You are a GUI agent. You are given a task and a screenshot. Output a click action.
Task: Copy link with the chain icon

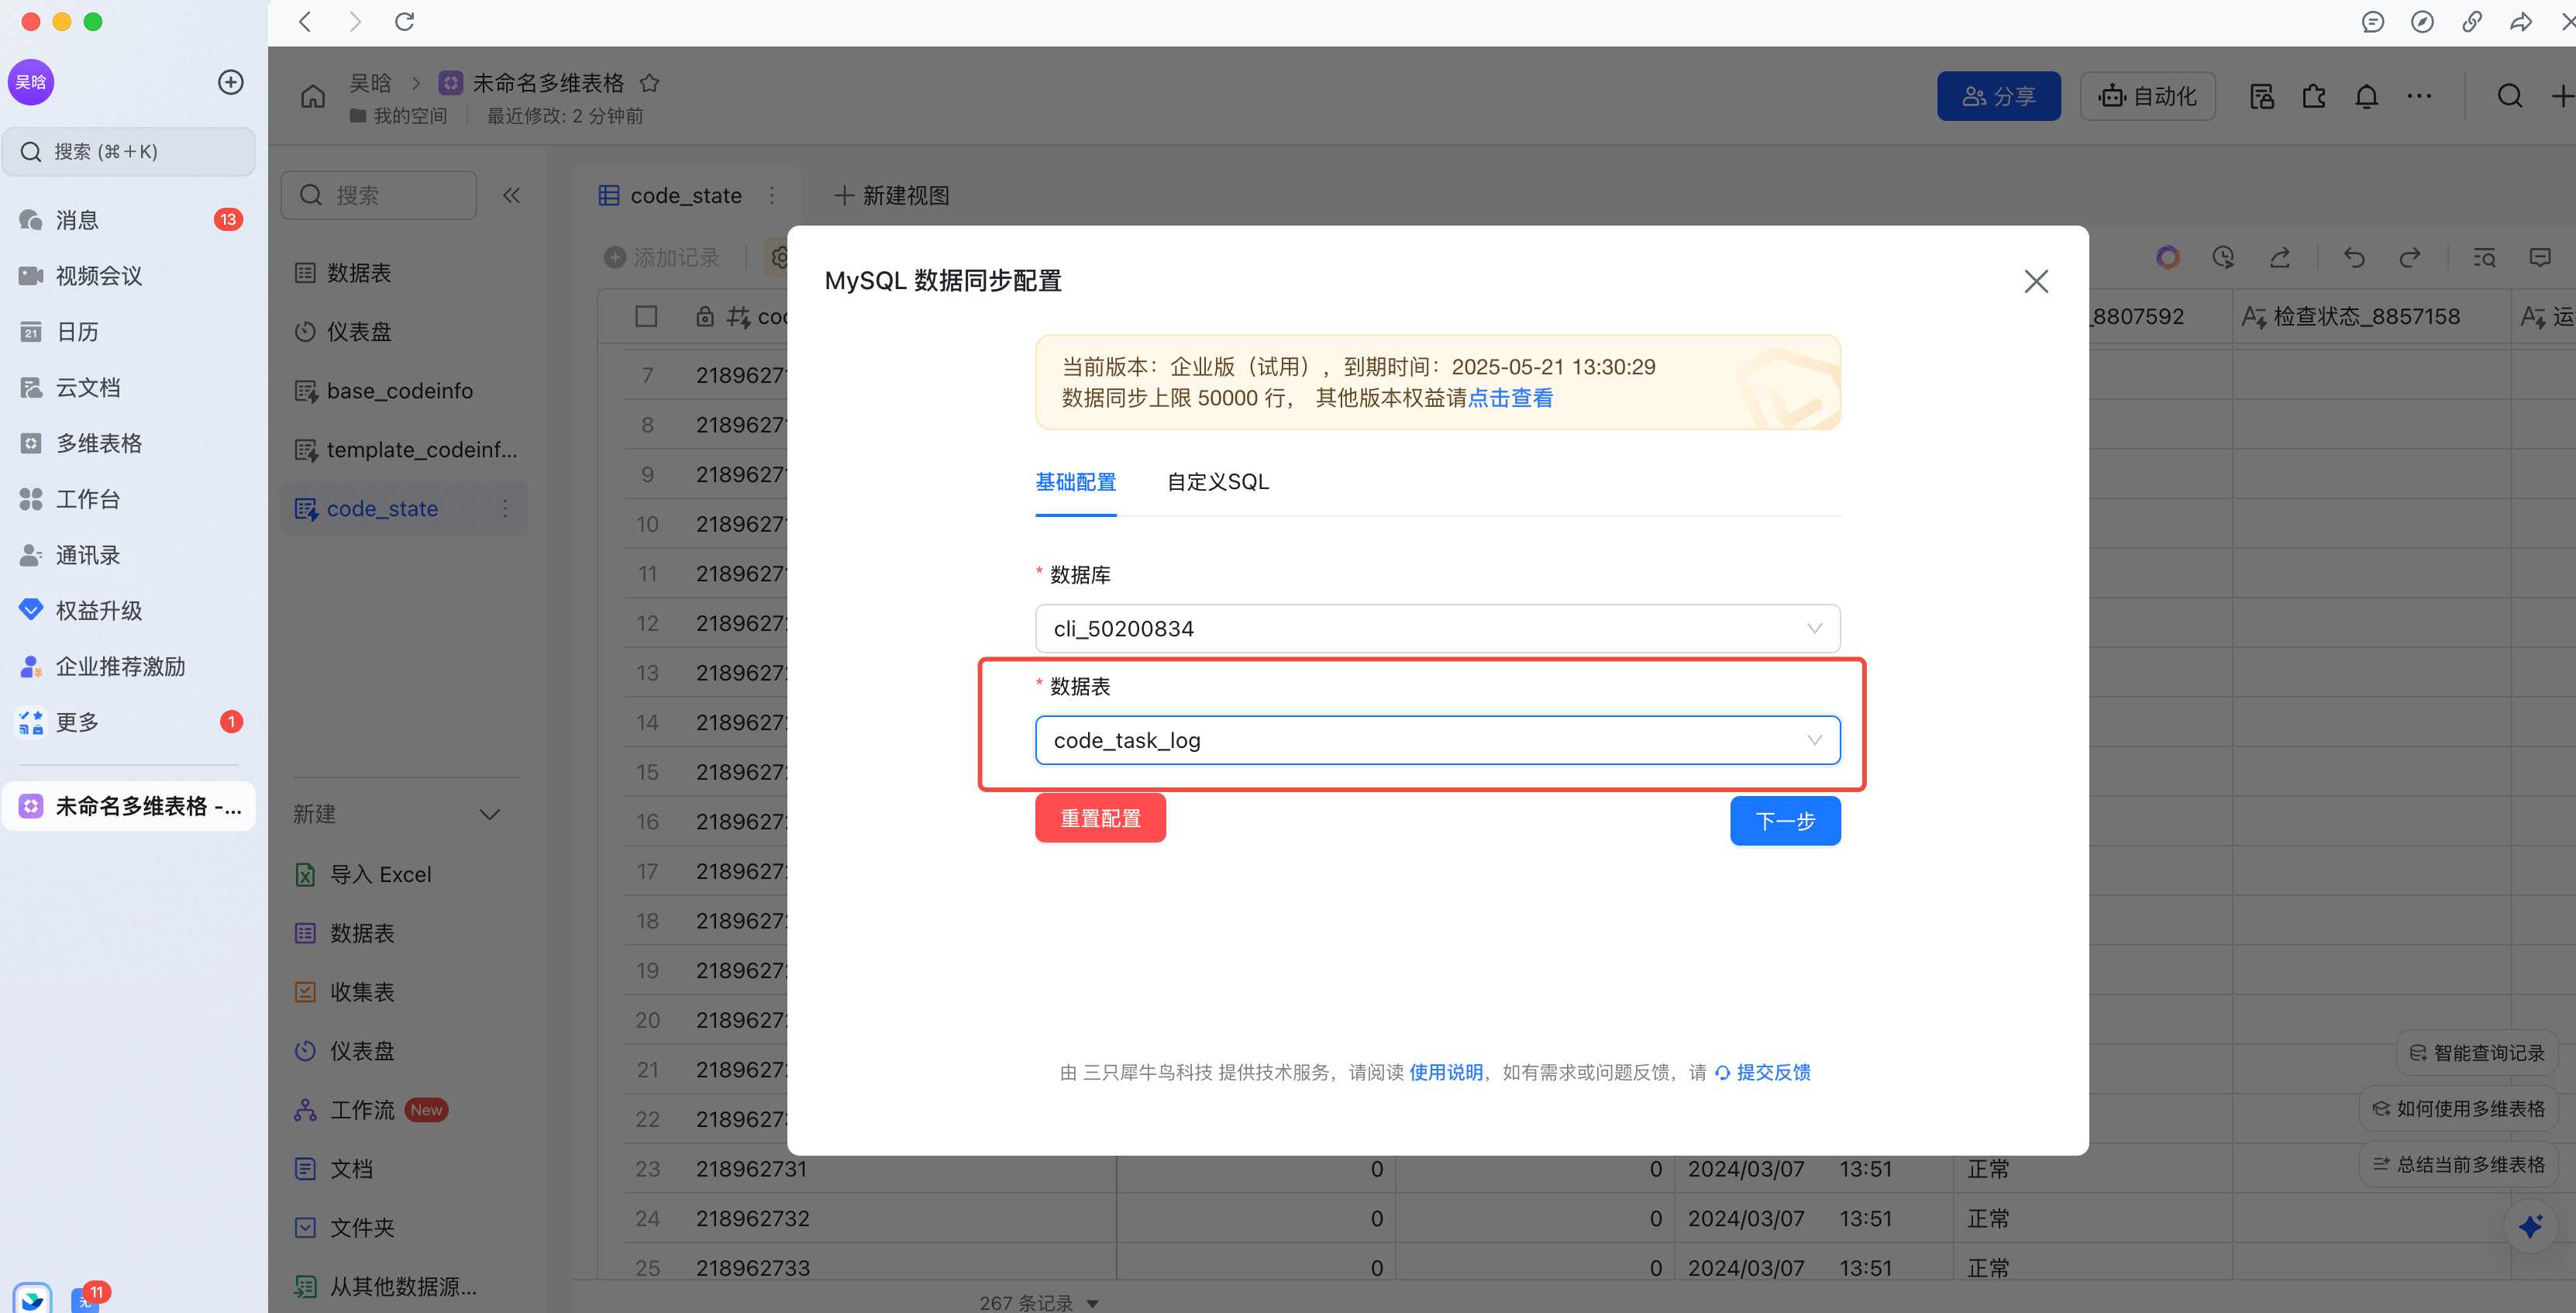click(2472, 22)
